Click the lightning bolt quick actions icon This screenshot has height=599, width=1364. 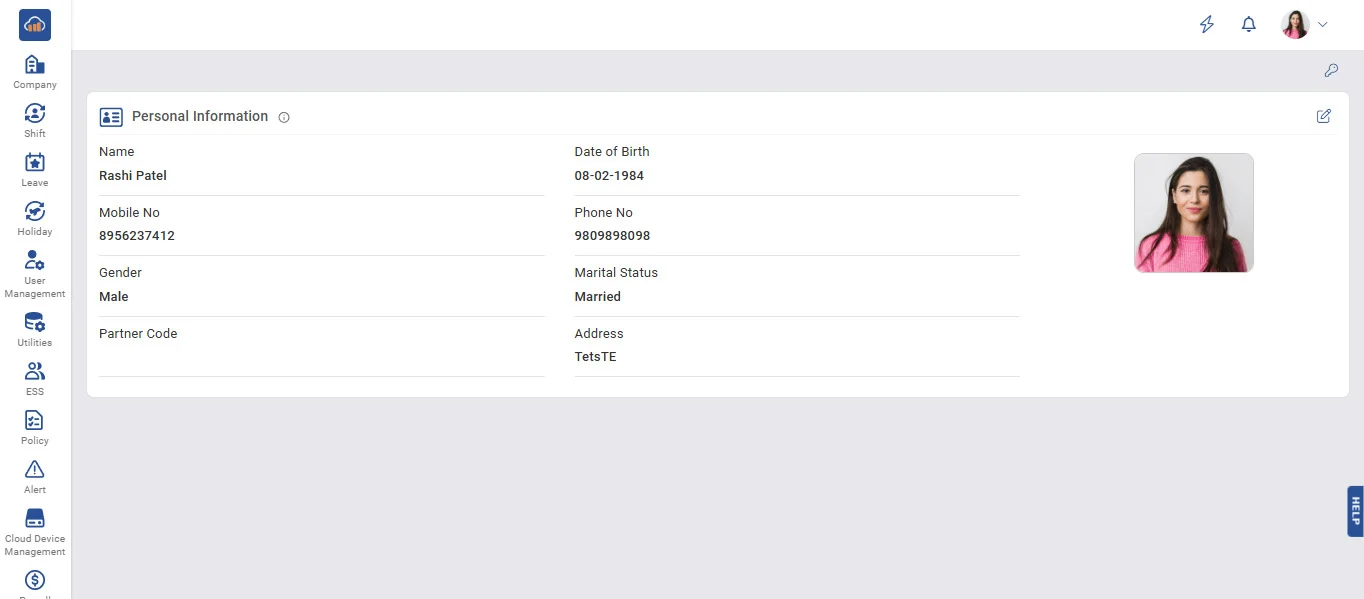coord(1207,25)
